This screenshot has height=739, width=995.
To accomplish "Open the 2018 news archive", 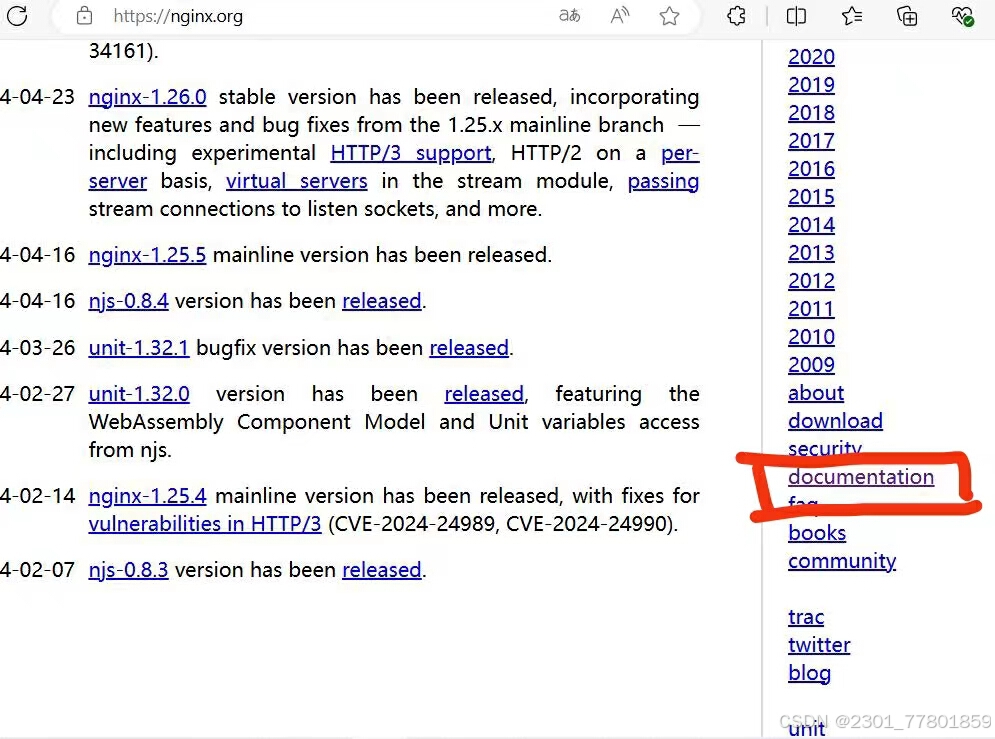I will 811,112.
